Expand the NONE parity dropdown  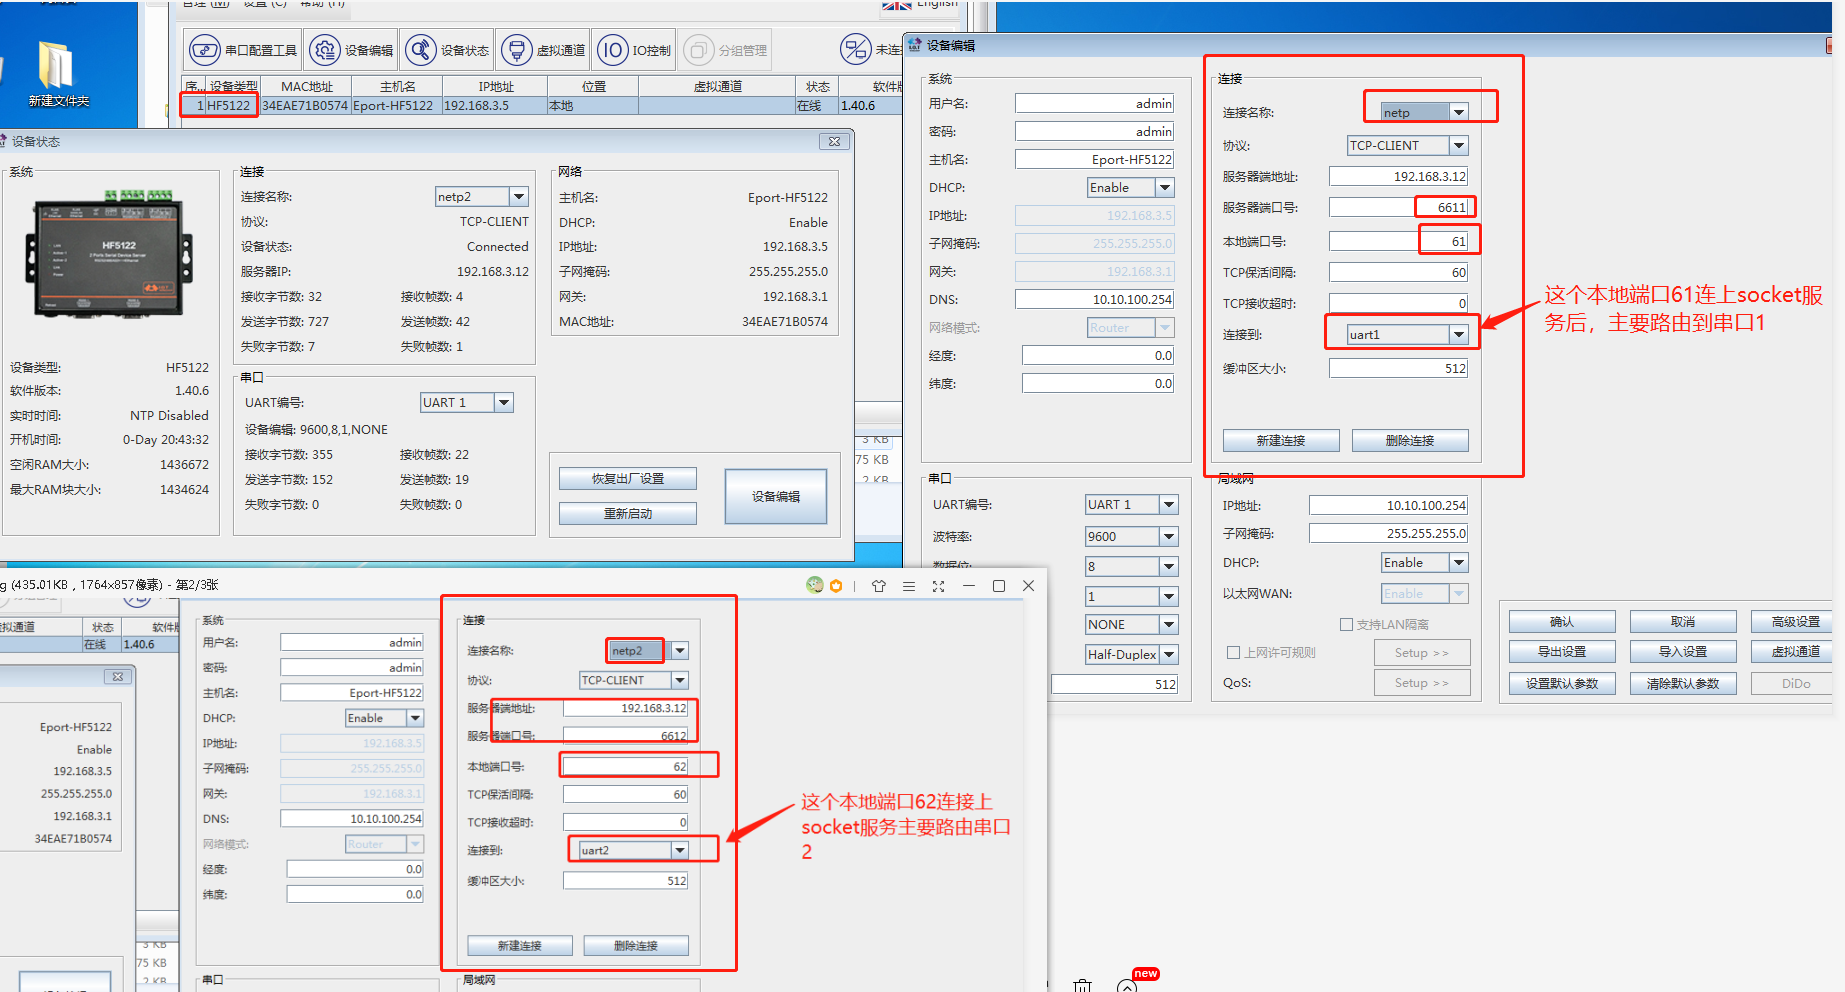click(1169, 625)
